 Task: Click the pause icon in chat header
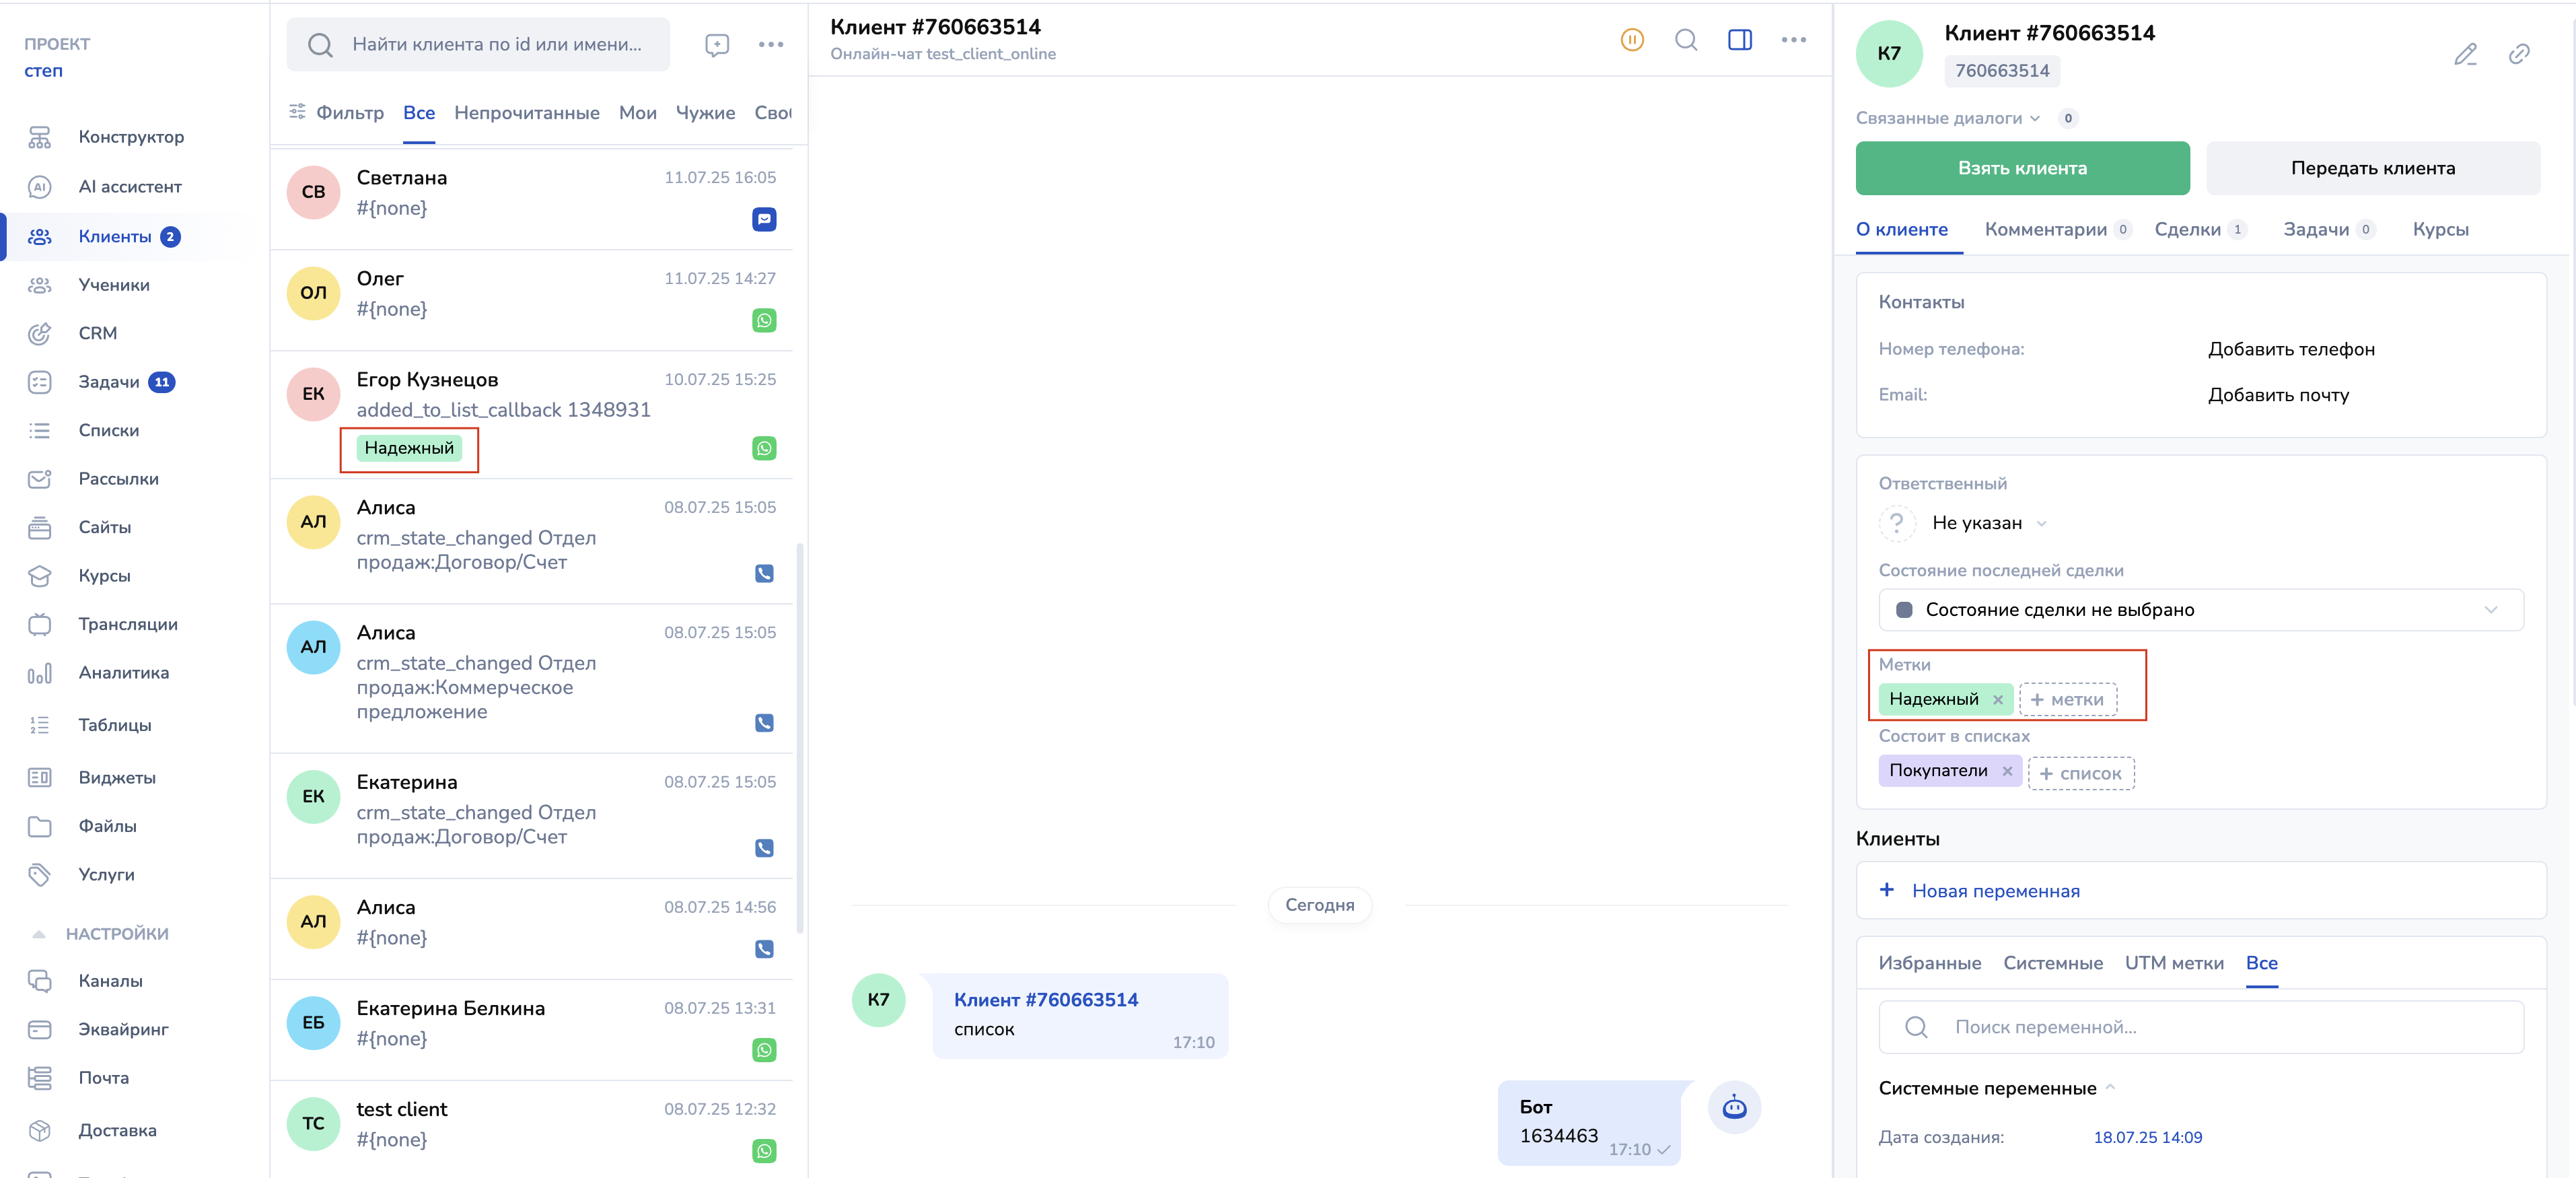click(x=1631, y=40)
